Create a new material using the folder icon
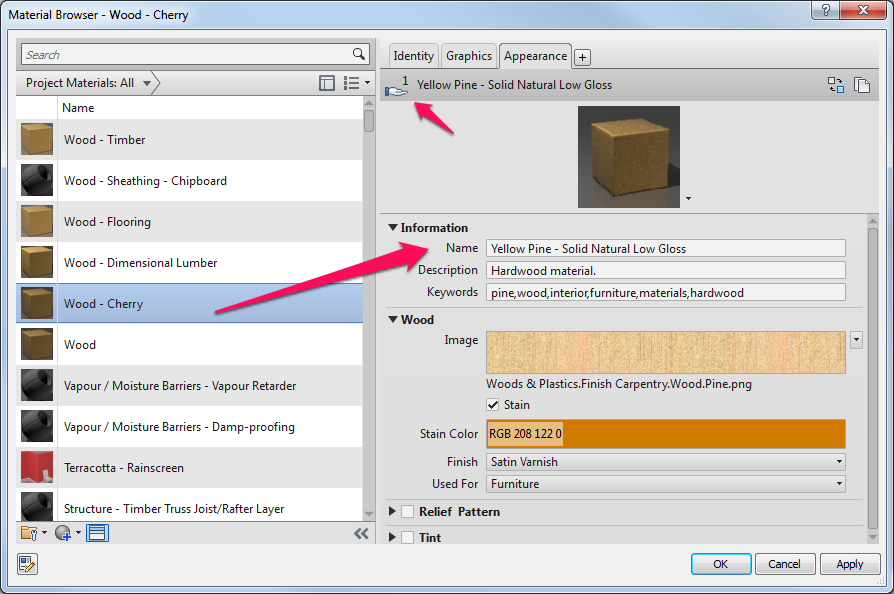Image resolution: width=894 pixels, height=594 pixels. (x=27, y=532)
